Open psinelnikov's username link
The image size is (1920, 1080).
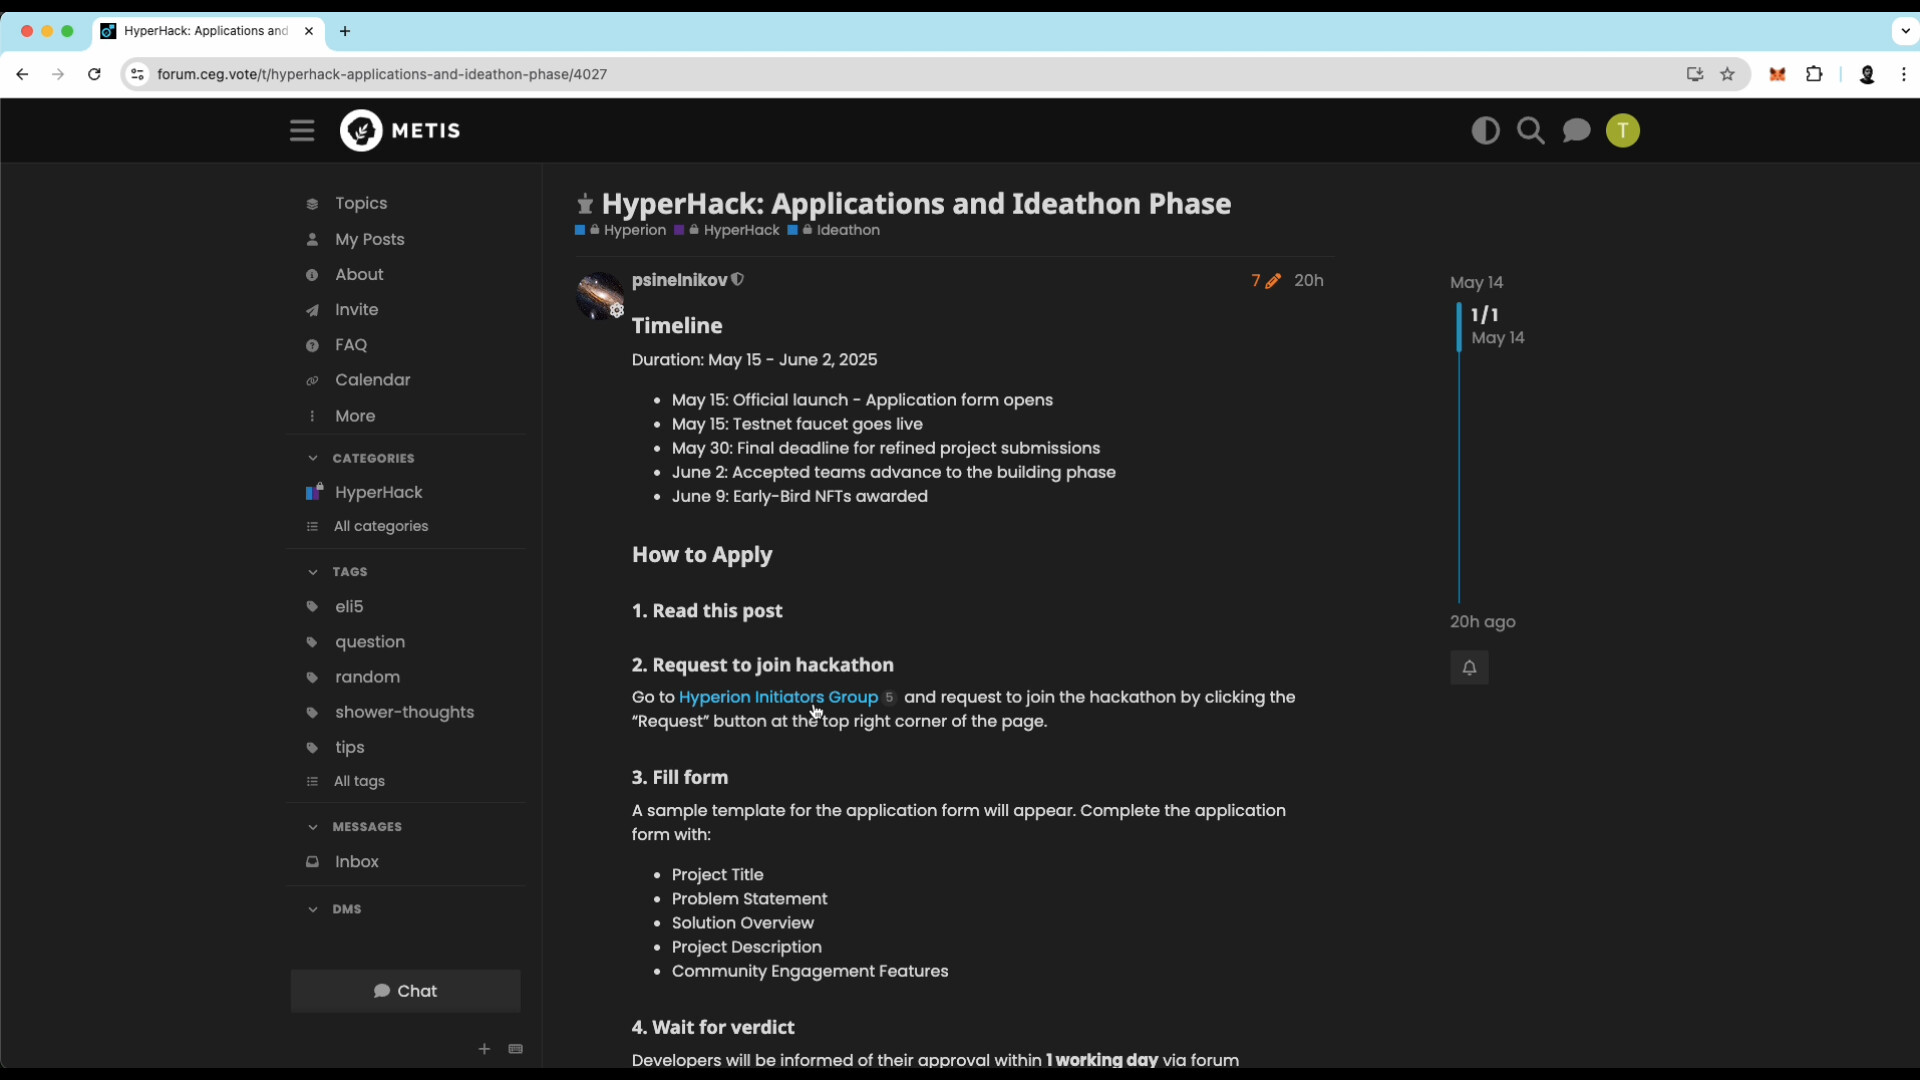[679, 280]
